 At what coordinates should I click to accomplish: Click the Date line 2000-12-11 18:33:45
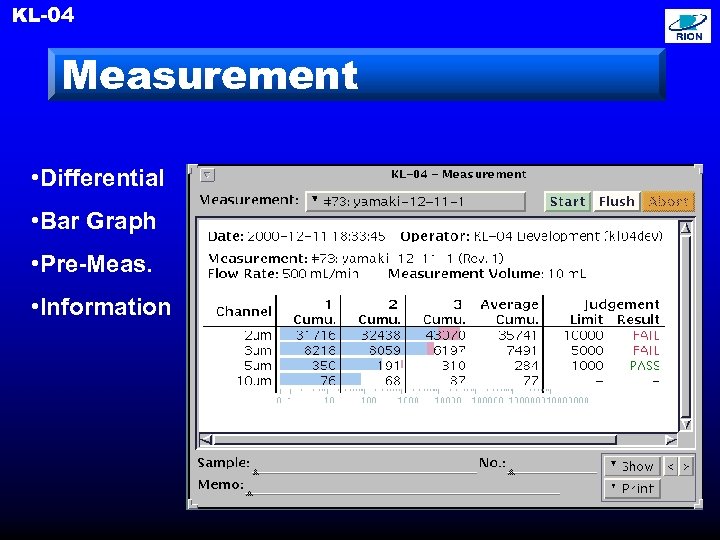point(296,236)
